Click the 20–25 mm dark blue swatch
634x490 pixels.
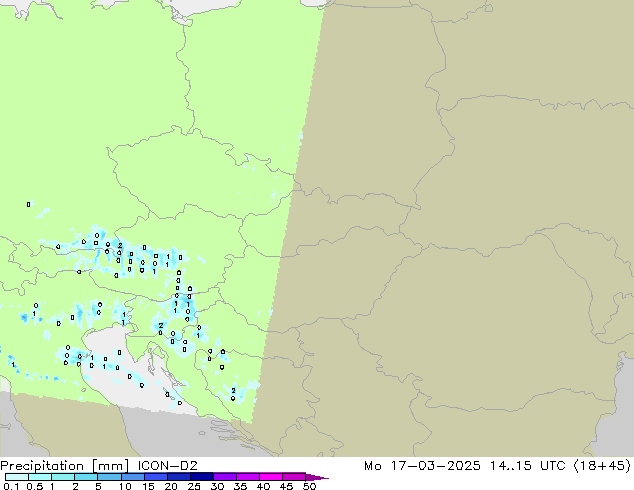click(x=178, y=477)
